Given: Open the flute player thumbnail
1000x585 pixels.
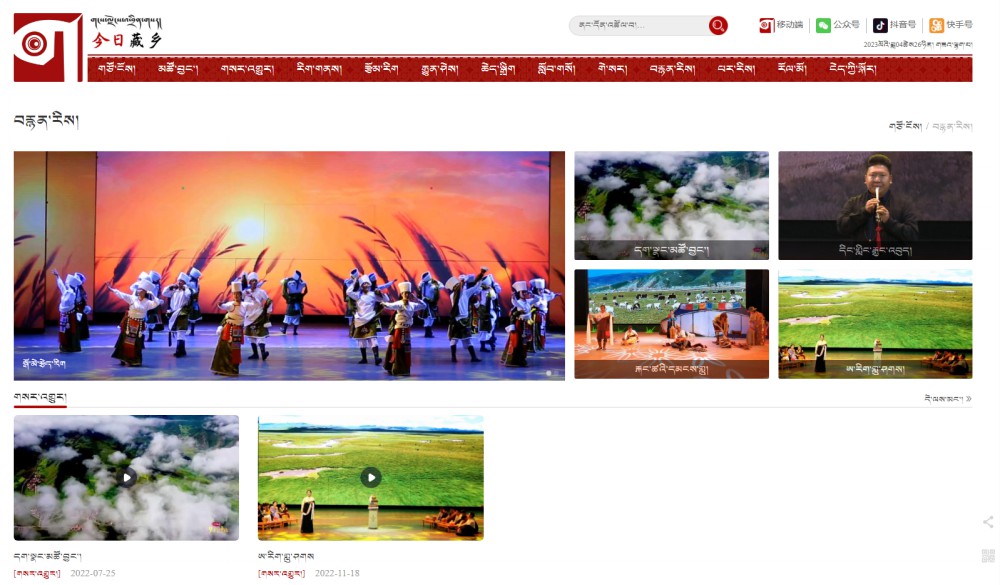Looking at the screenshot, I should pos(875,205).
